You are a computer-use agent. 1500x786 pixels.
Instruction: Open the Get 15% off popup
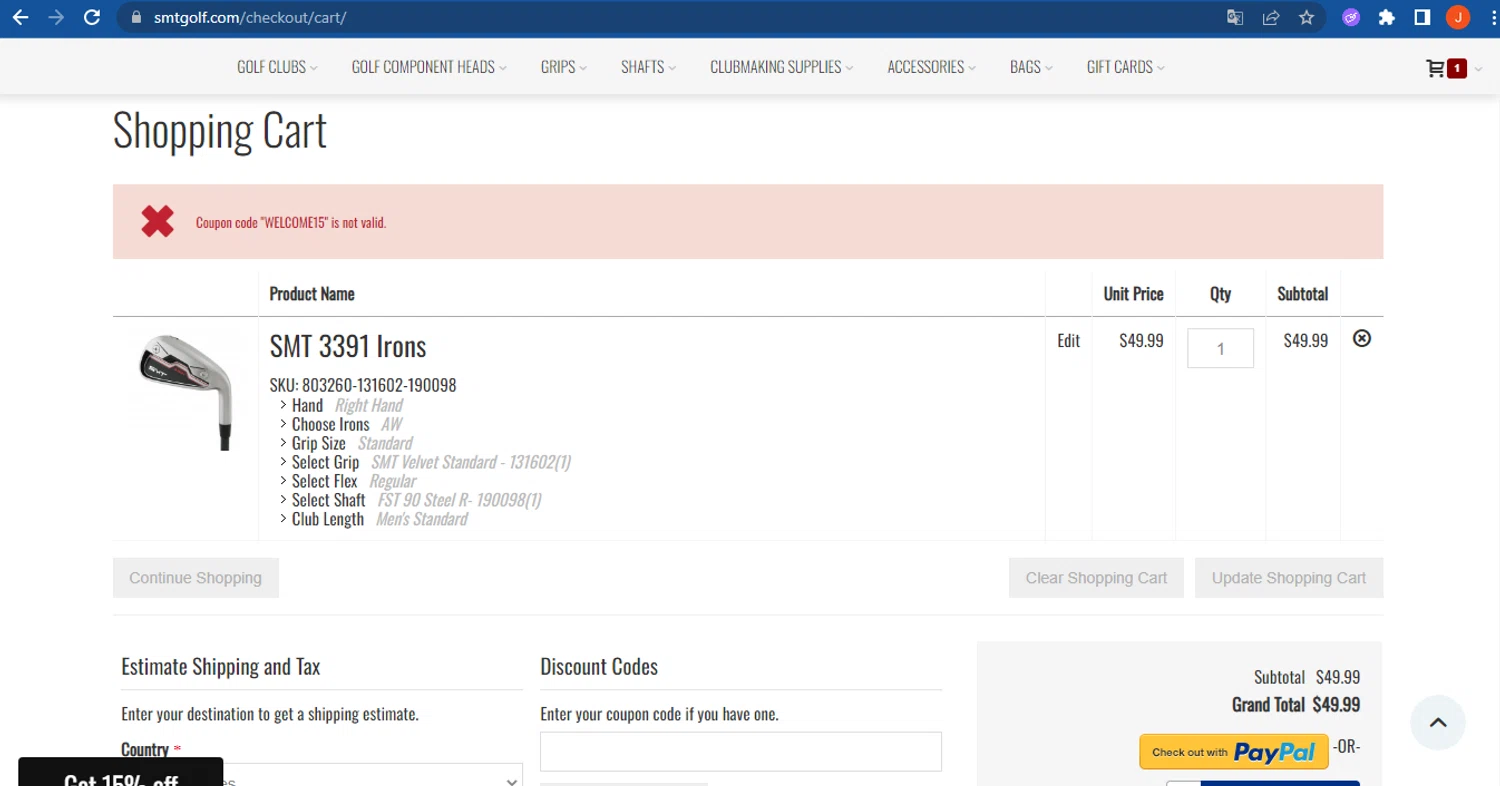coord(120,773)
